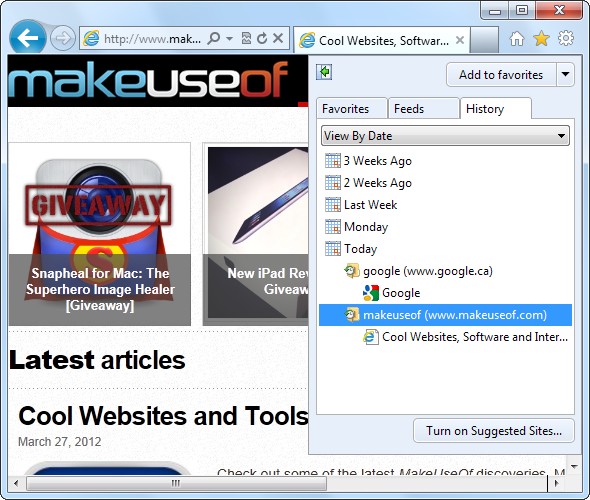
Task: Open Favorites with the star icon
Action: coord(541,38)
